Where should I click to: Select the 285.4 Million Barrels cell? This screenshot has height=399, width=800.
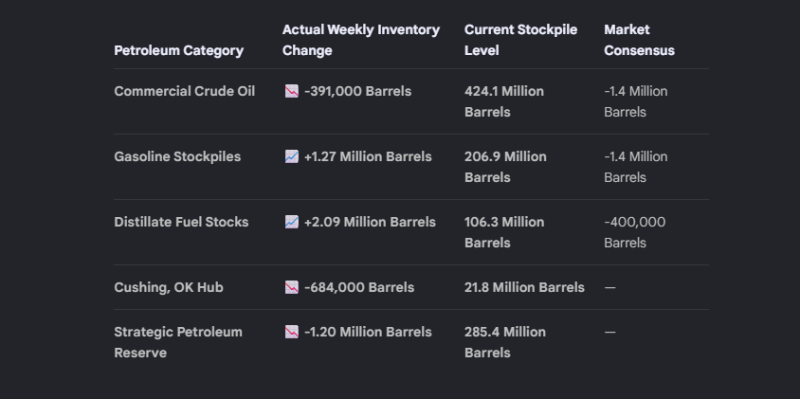(x=505, y=342)
